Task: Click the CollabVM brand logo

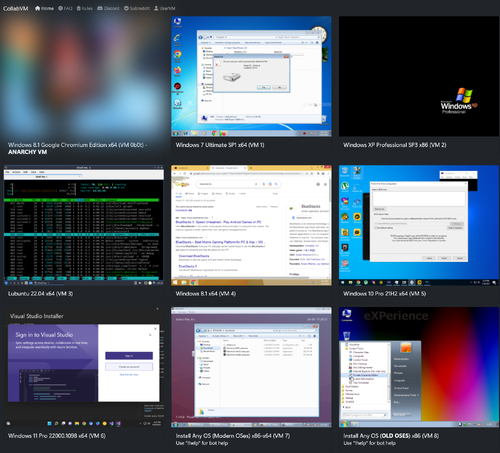Action: 16,8
